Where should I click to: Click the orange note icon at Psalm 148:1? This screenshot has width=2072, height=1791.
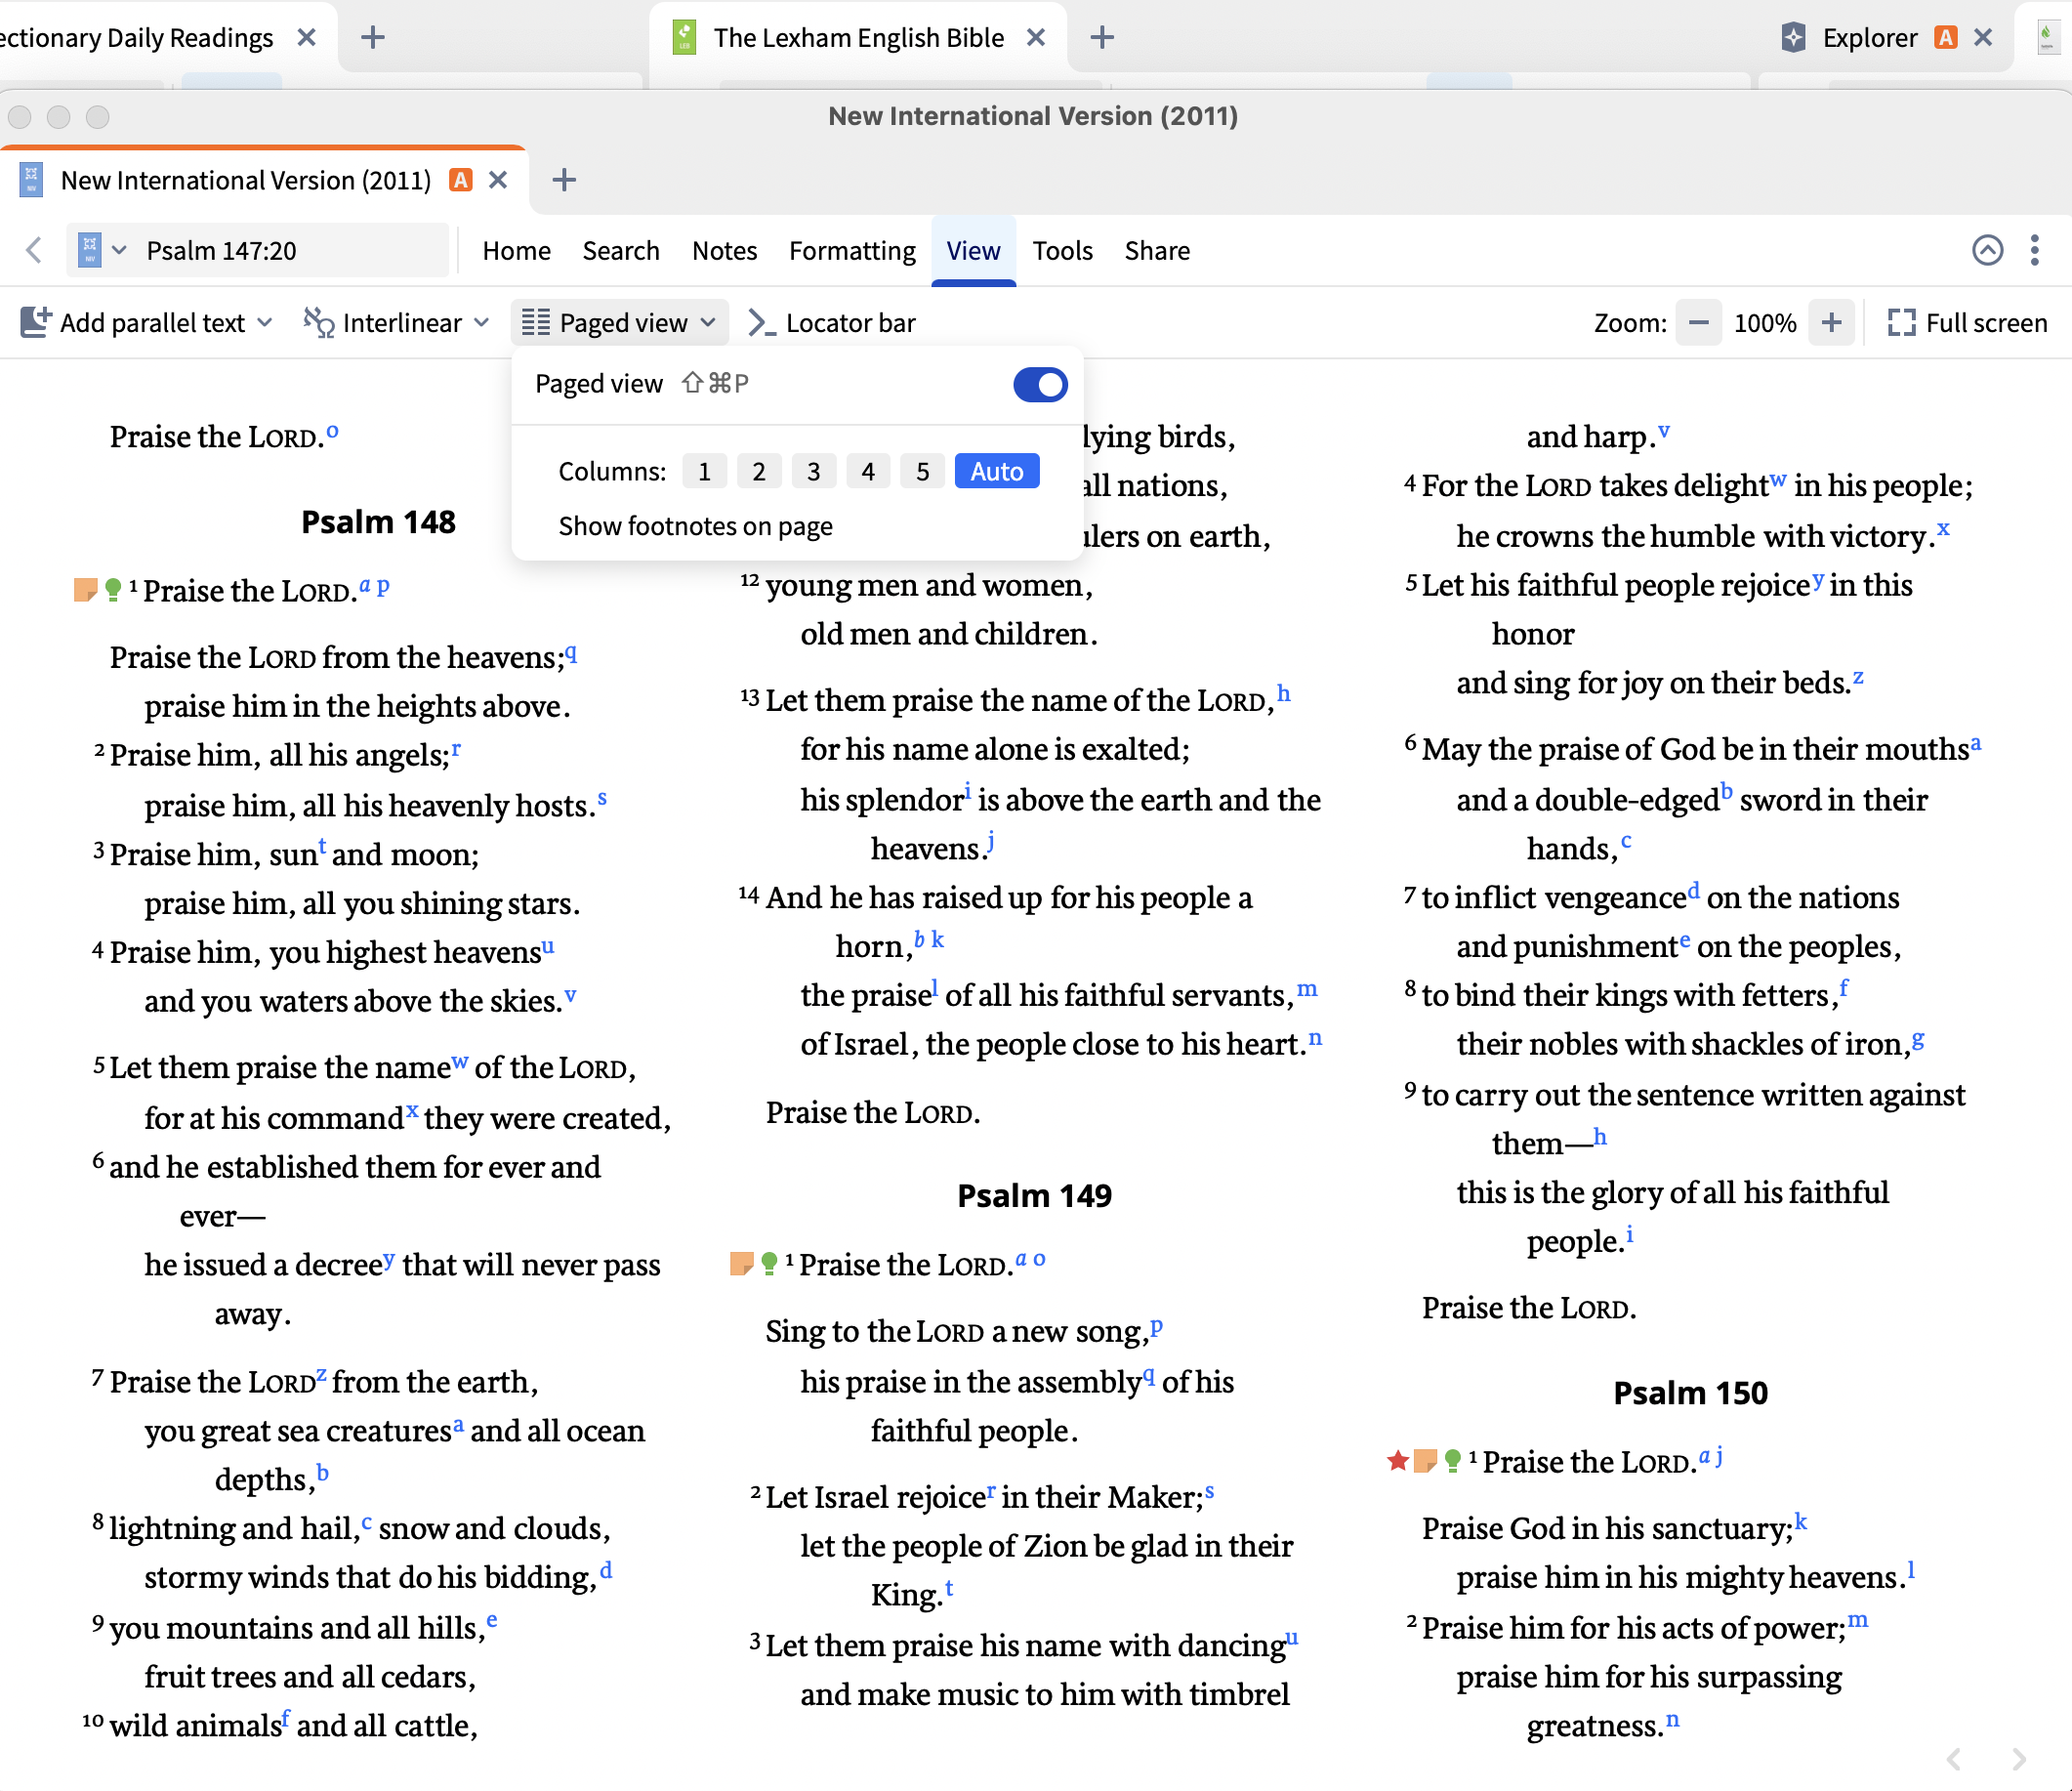[86, 590]
